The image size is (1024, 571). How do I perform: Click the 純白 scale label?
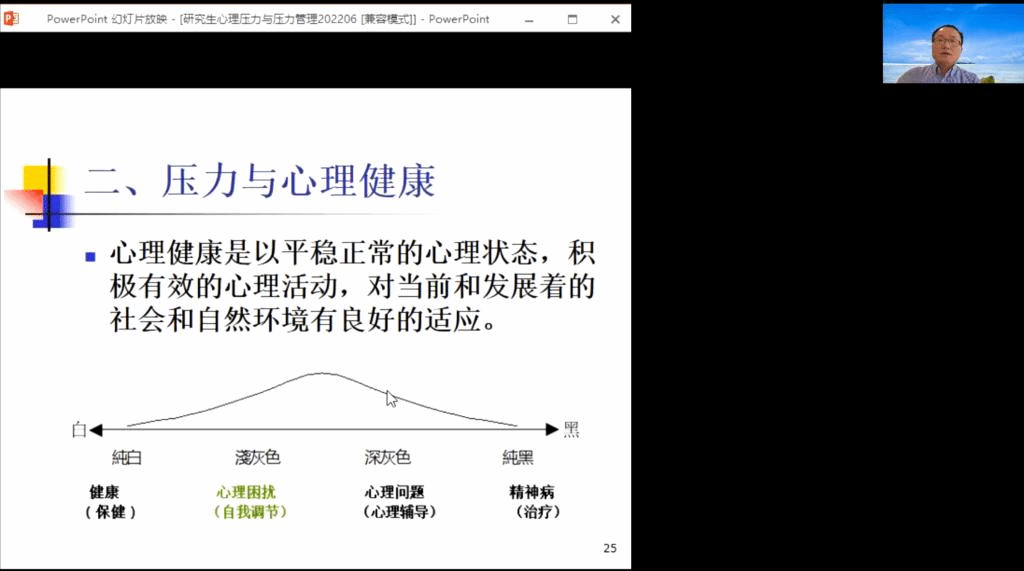[127, 457]
